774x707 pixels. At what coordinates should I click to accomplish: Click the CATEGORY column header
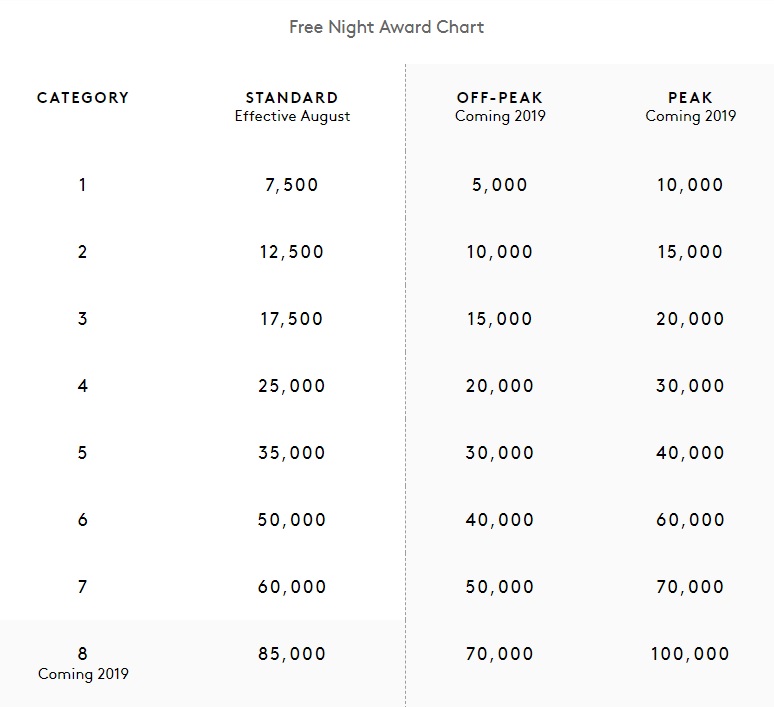[x=83, y=98]
